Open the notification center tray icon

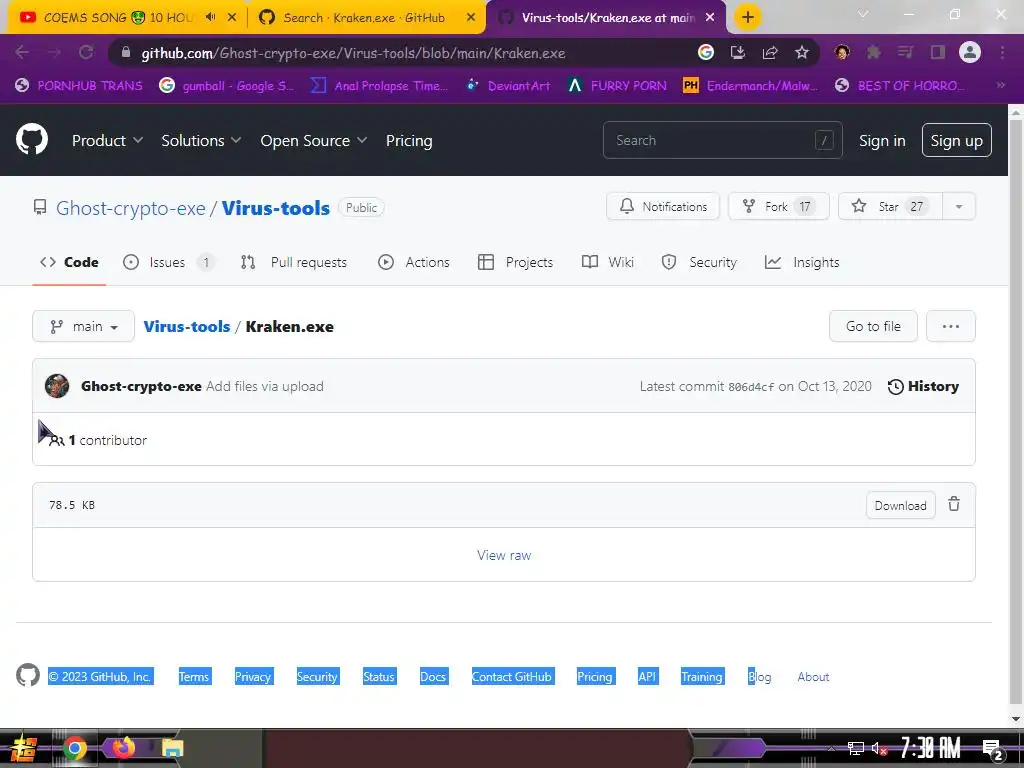[992, 749]
